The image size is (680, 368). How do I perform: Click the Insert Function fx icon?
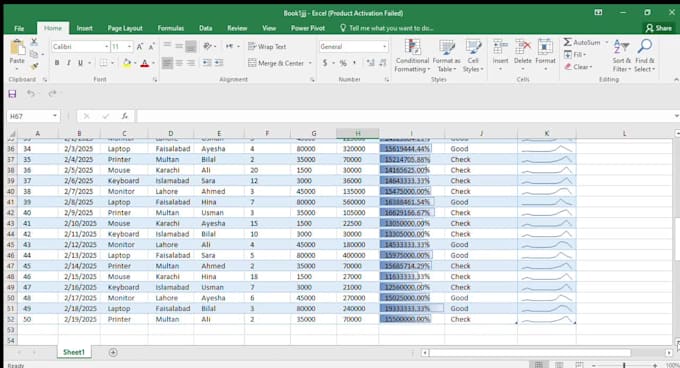(124, 116)
